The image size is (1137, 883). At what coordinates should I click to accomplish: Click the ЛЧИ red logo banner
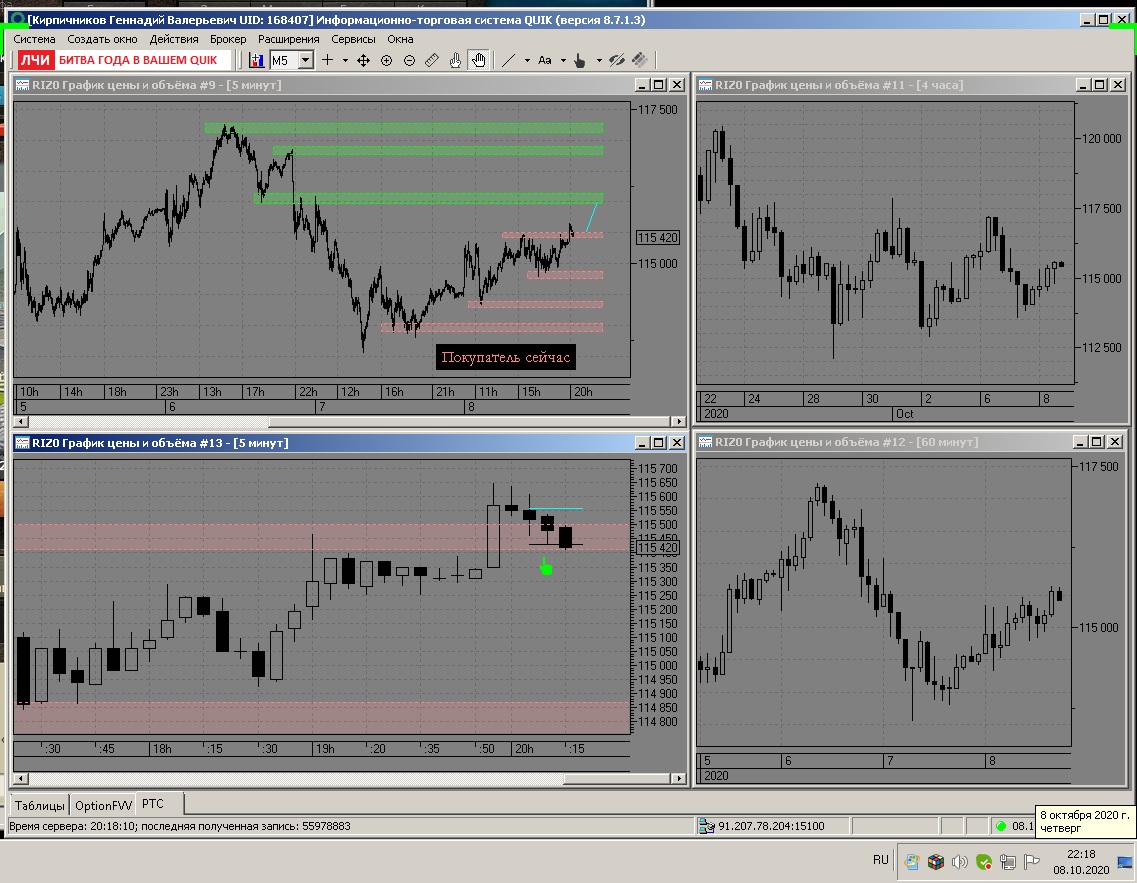(x=35, y=59)
